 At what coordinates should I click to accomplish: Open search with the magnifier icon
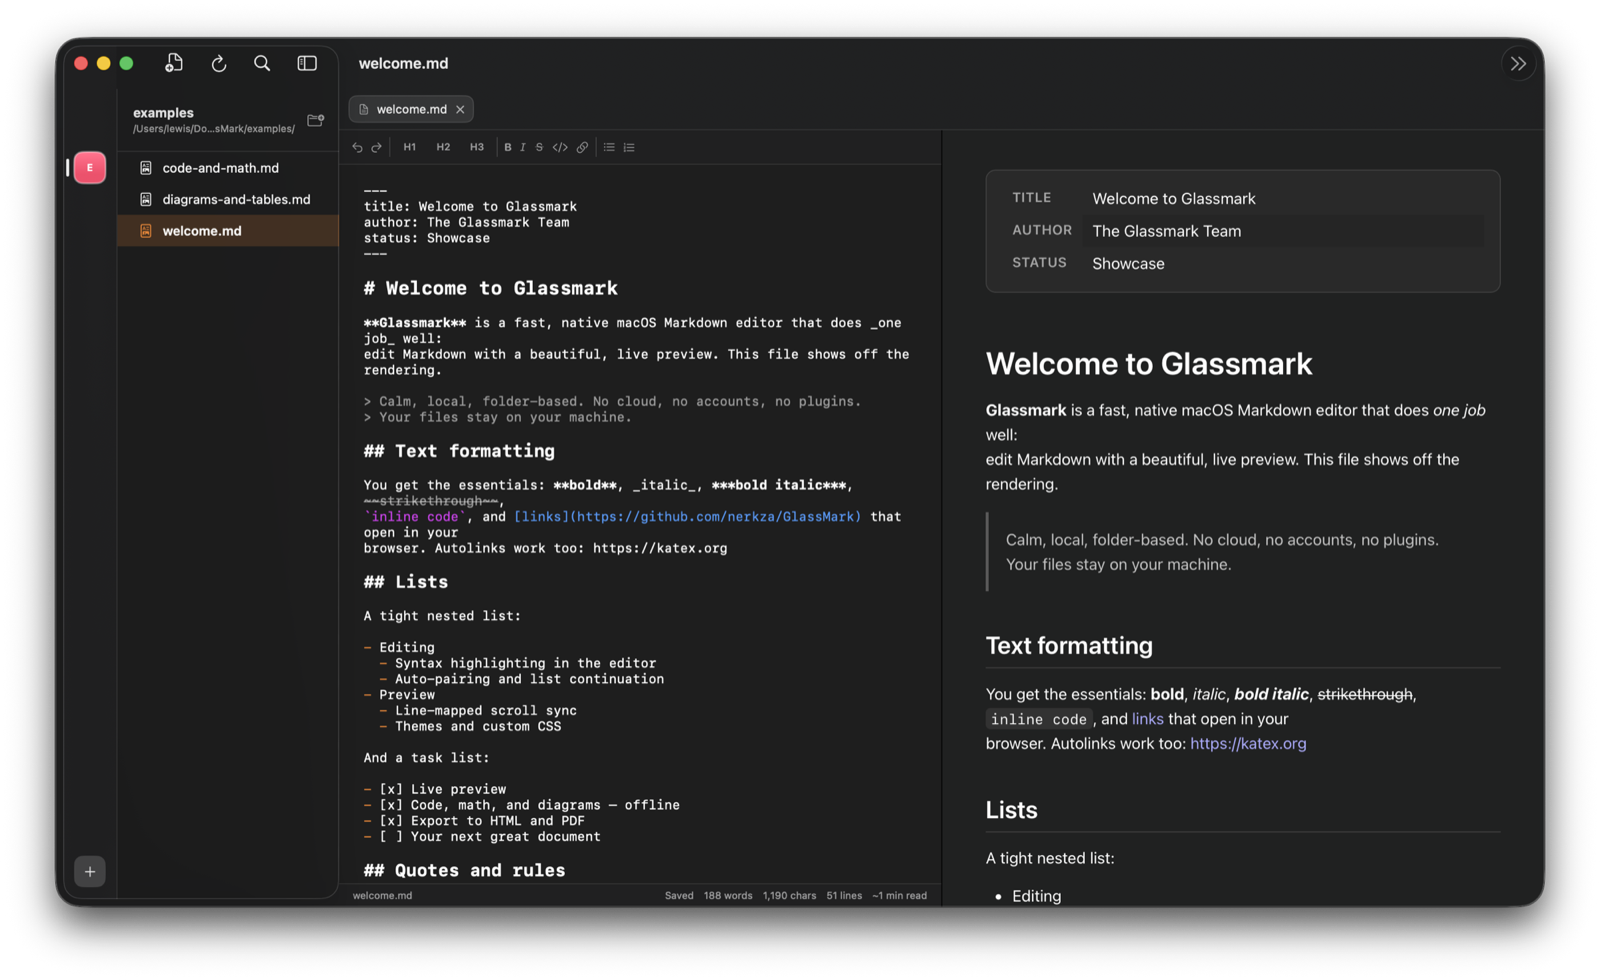(262, 63)
